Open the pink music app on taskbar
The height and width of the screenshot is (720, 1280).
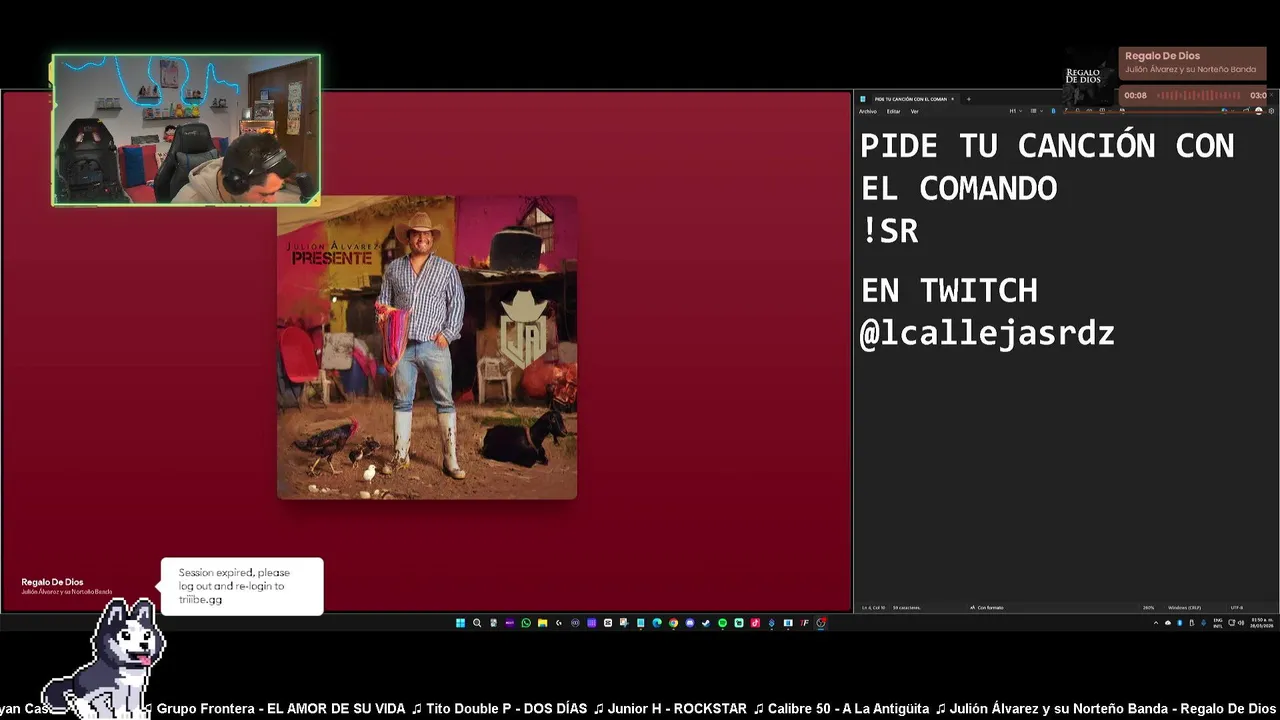[755, 623]
